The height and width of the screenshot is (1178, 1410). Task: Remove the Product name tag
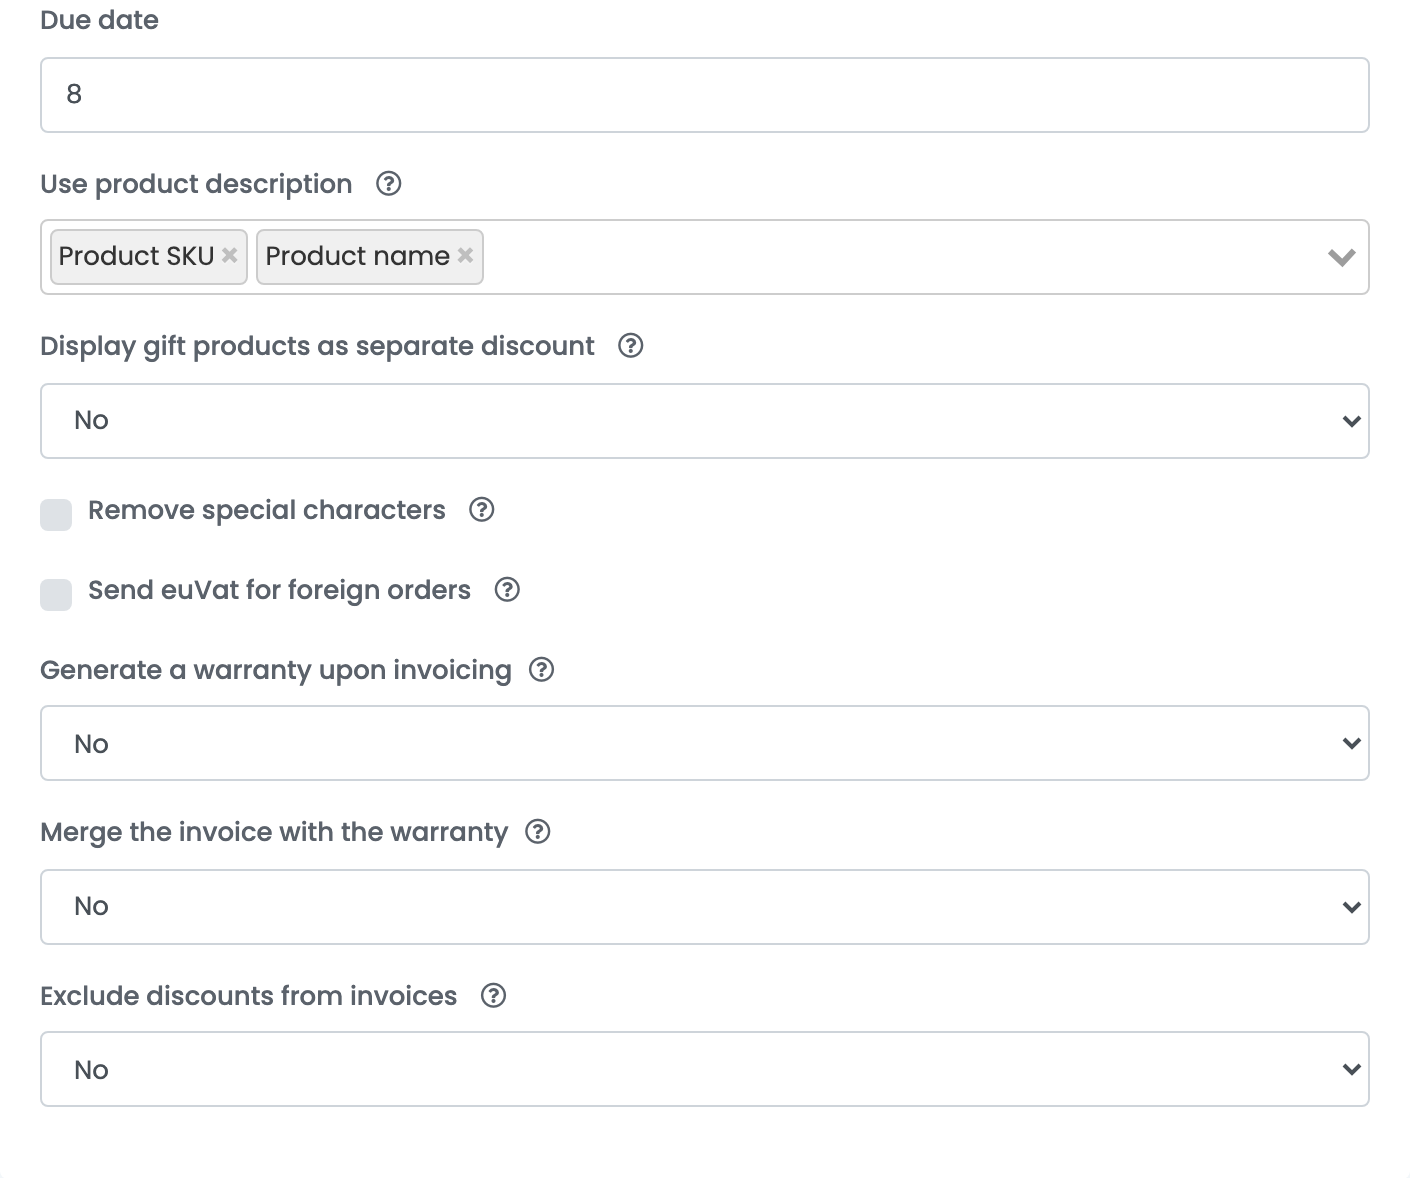pos(465,255)
